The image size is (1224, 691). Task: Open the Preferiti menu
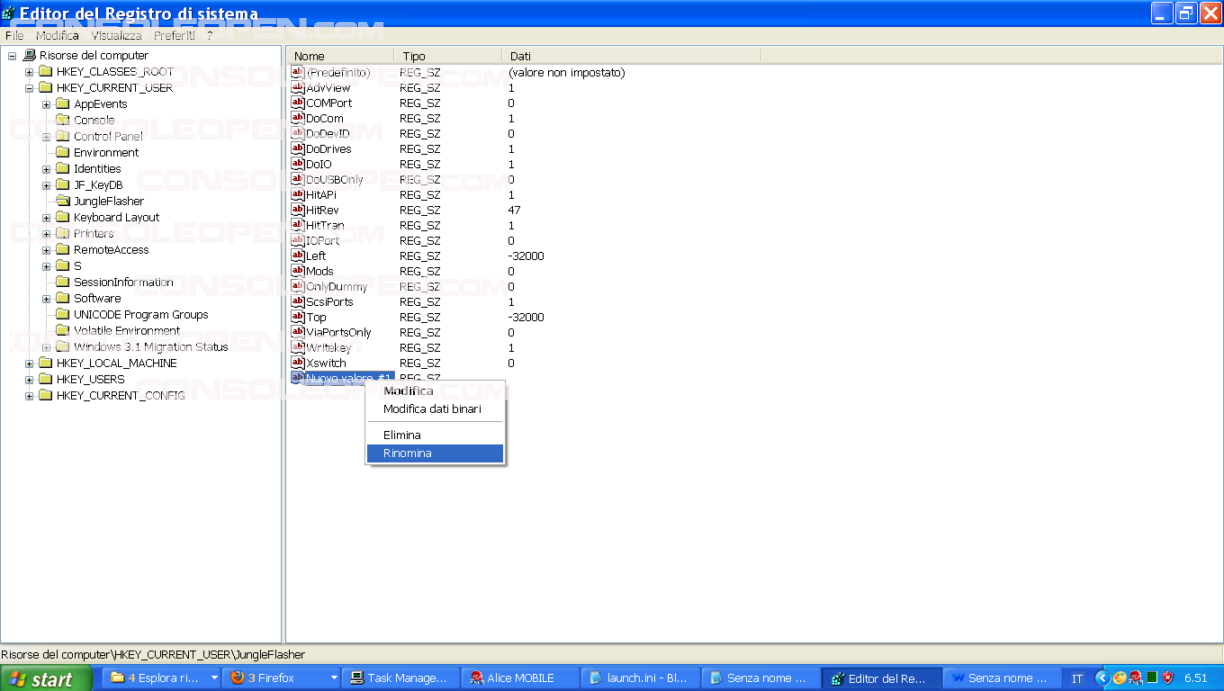point(174,35)
